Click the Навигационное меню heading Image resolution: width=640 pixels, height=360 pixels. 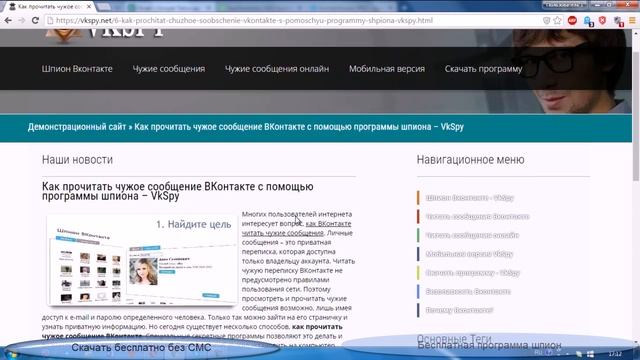470,160
